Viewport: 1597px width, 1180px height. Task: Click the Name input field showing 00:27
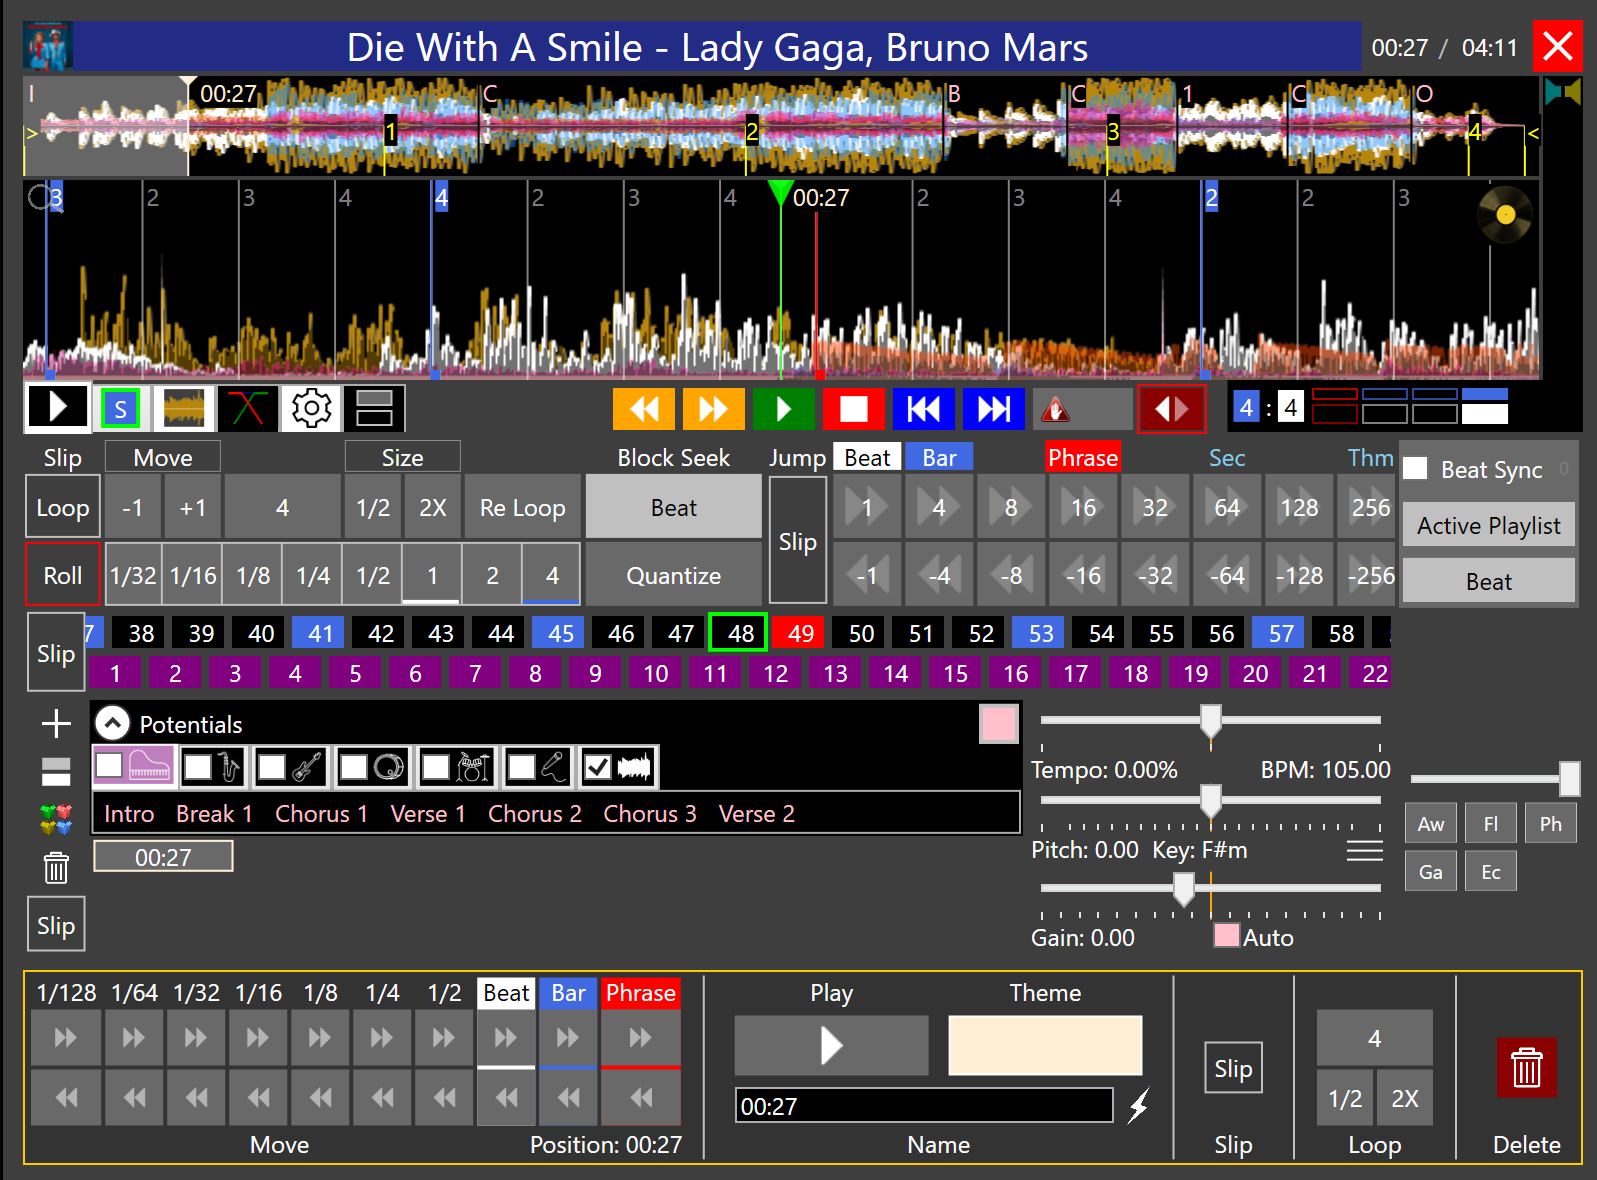pyautogui.click(x=924, y=1106)
